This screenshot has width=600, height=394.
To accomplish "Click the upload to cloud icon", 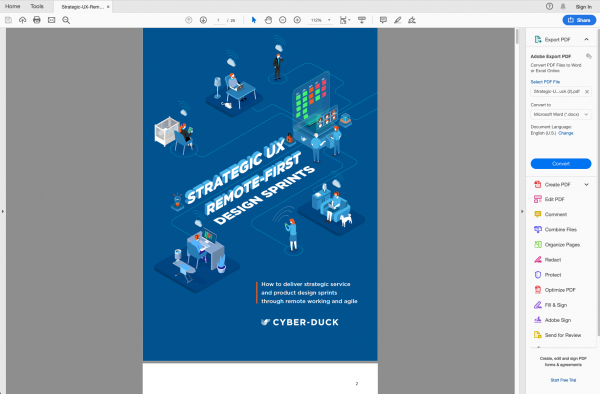I will coord(23,20).
